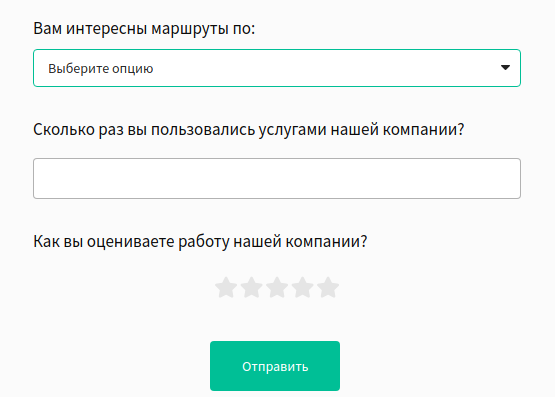This screenshot has width=555, height=397.
Task: Click the "Вам интересны маршруты по:" label
Action: [x=144, y=29]
